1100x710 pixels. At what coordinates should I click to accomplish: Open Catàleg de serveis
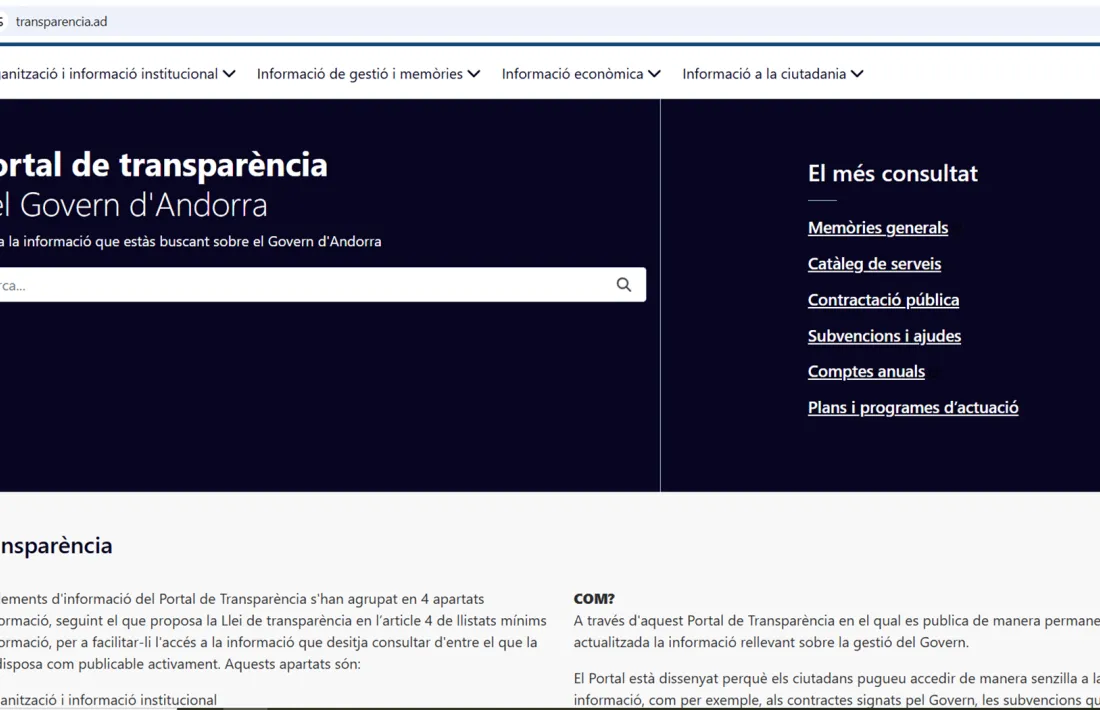pyautogui.click(x=874, y=263)
